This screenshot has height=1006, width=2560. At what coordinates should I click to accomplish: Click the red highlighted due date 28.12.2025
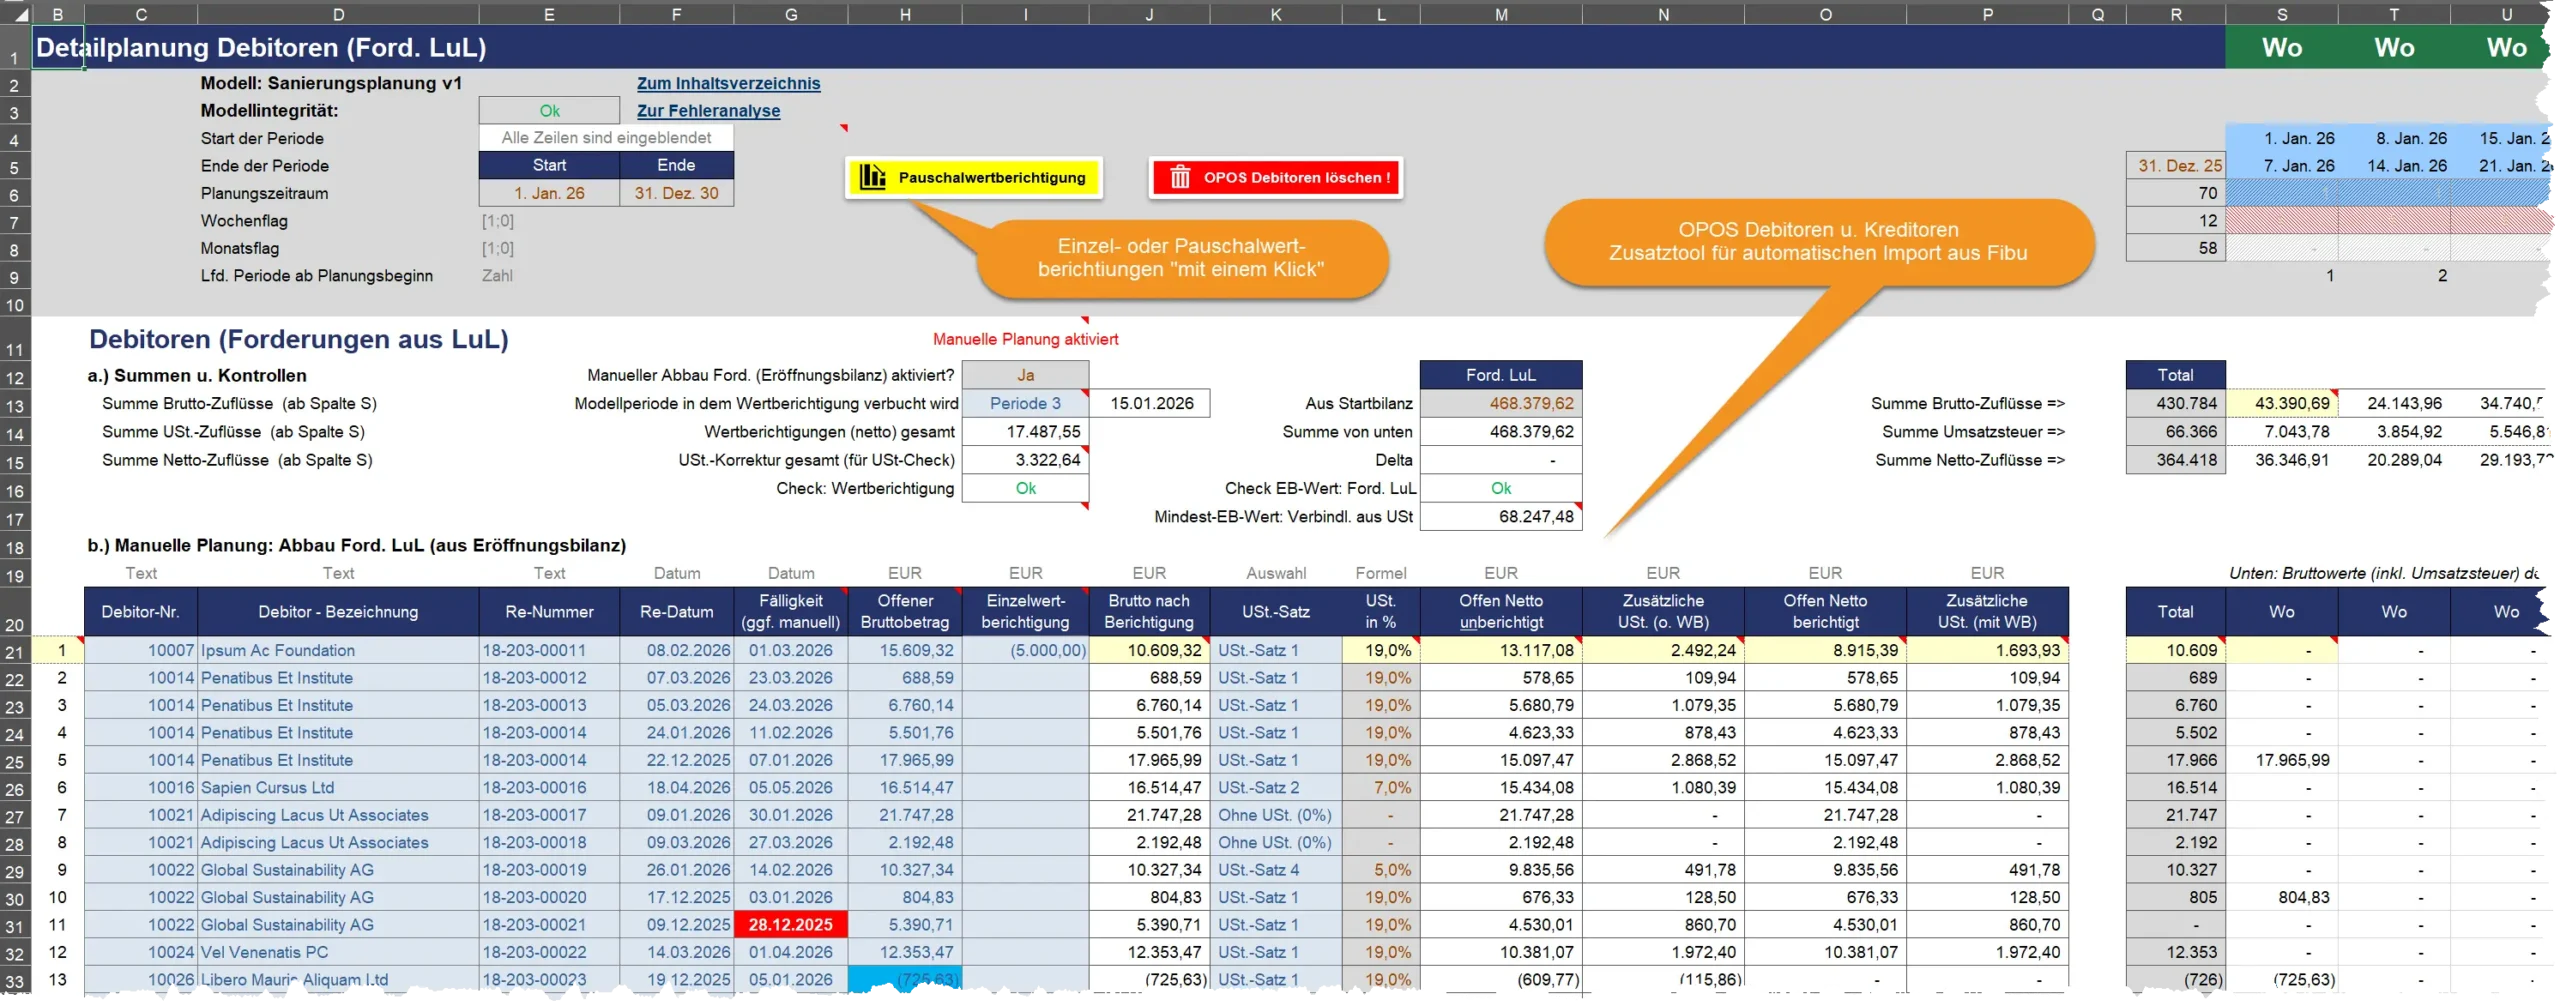pos(790,925)
